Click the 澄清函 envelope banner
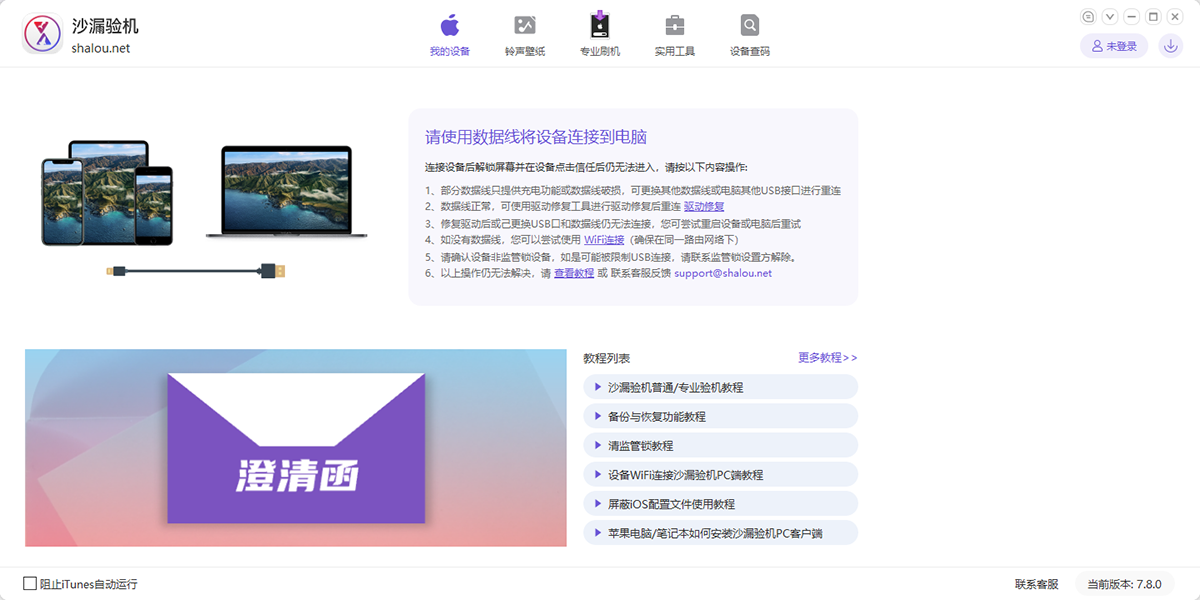This screenshot has height=600, width=1200. click(x=296, y=448)
